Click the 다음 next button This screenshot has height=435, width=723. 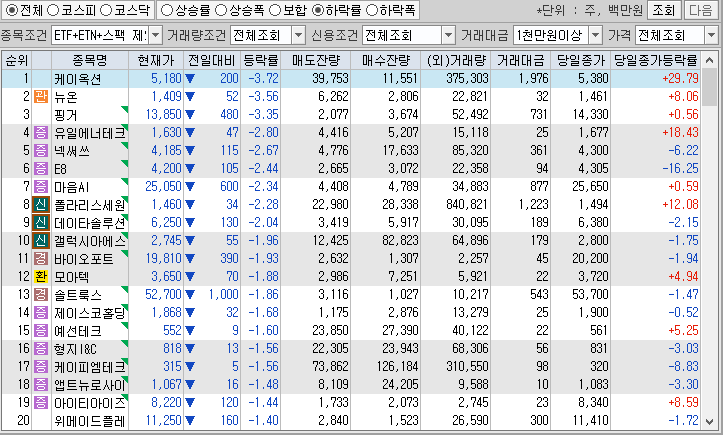click(x=701, y=10)
